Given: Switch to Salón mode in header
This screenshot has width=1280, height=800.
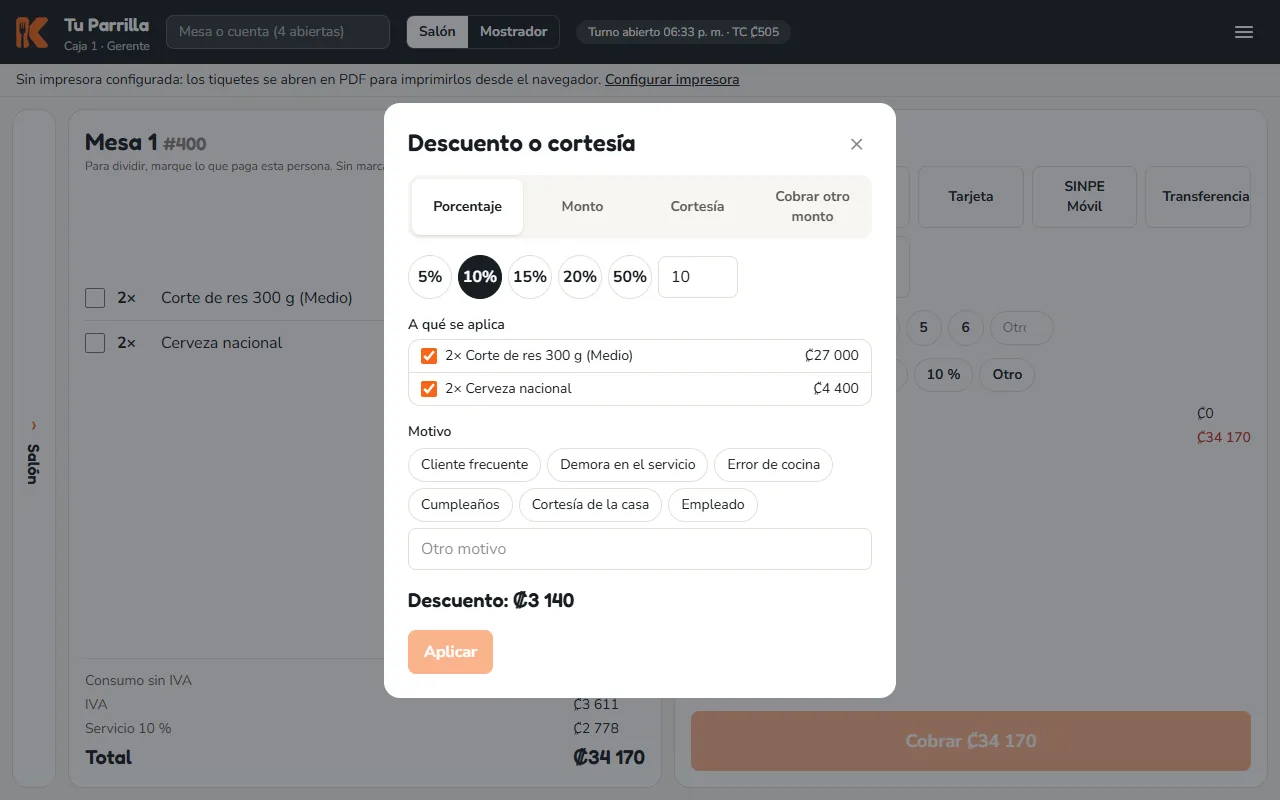Looking at the screenshot, I should pos(437,32).
